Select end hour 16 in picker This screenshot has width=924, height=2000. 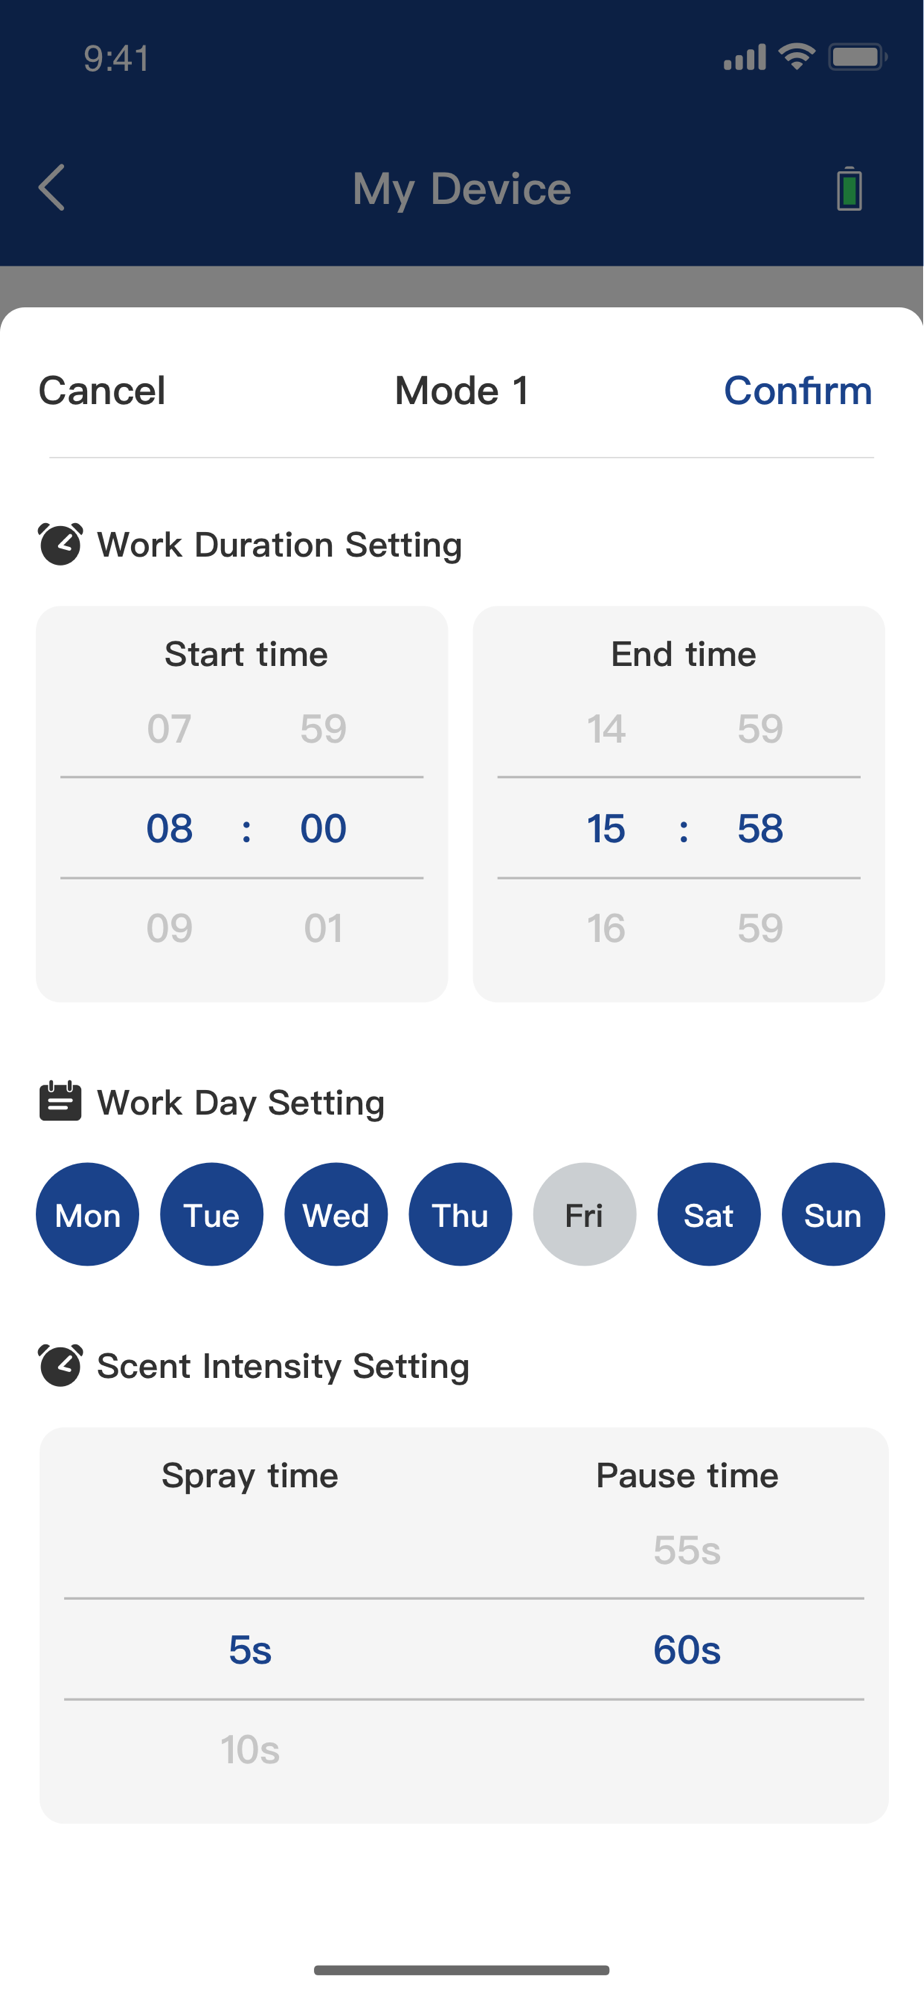606,928
